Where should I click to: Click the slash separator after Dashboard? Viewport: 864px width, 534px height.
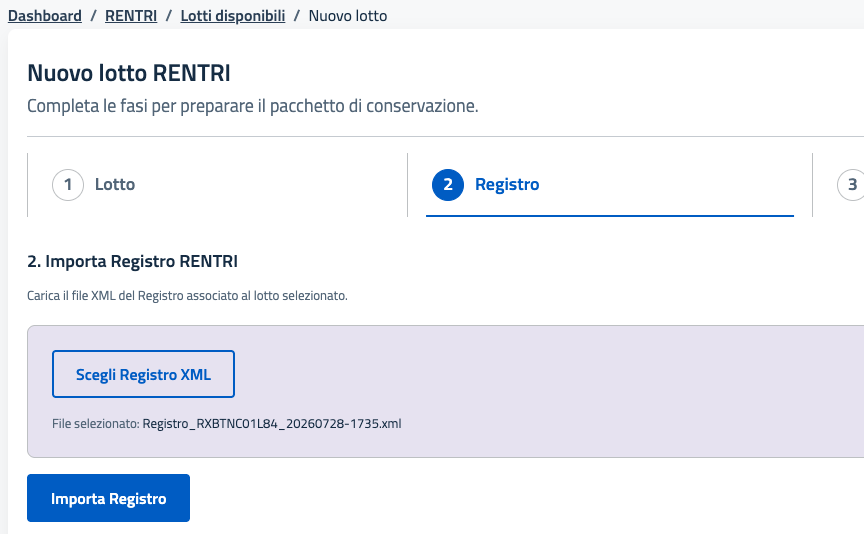[94, 15]
